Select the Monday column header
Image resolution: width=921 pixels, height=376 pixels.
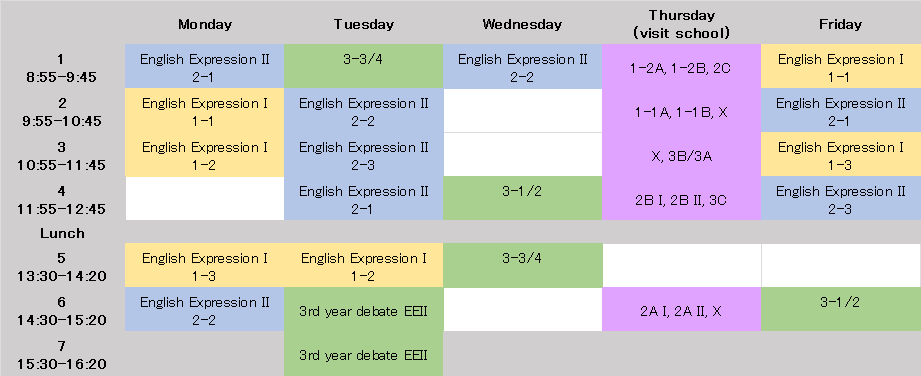click(204, 24)
